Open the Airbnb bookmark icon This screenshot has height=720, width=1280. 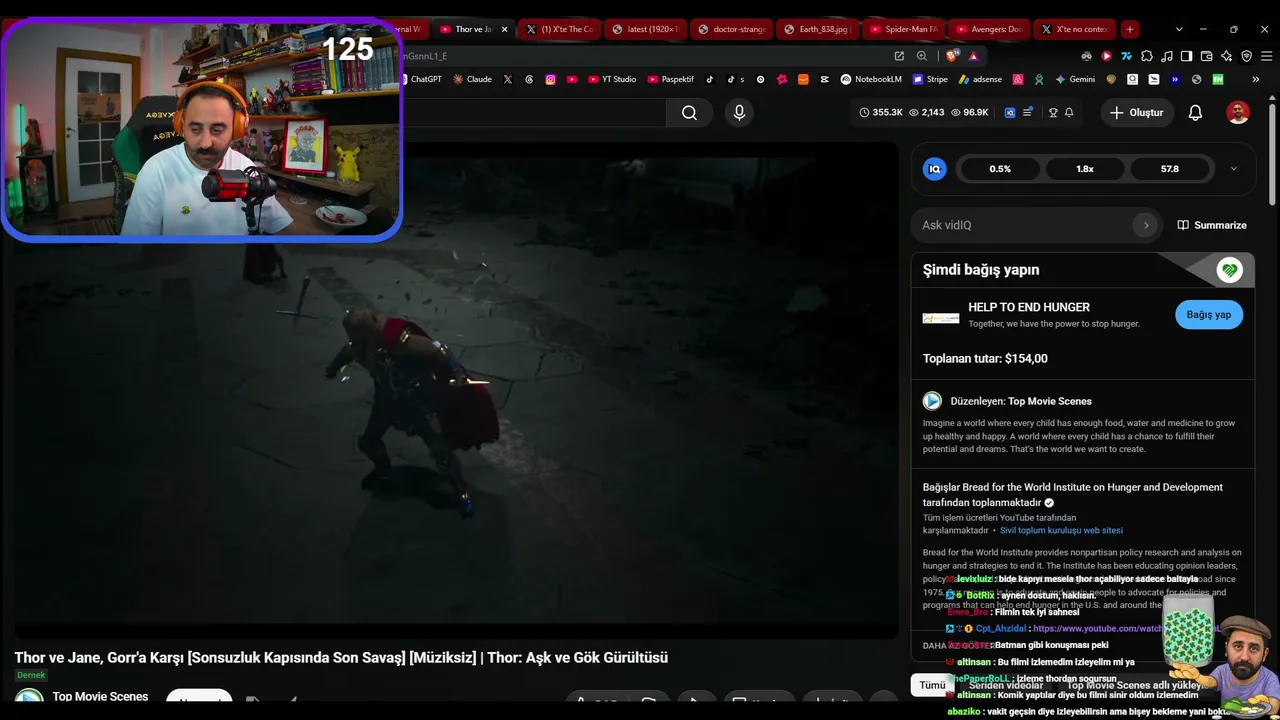click(1018, 79)
